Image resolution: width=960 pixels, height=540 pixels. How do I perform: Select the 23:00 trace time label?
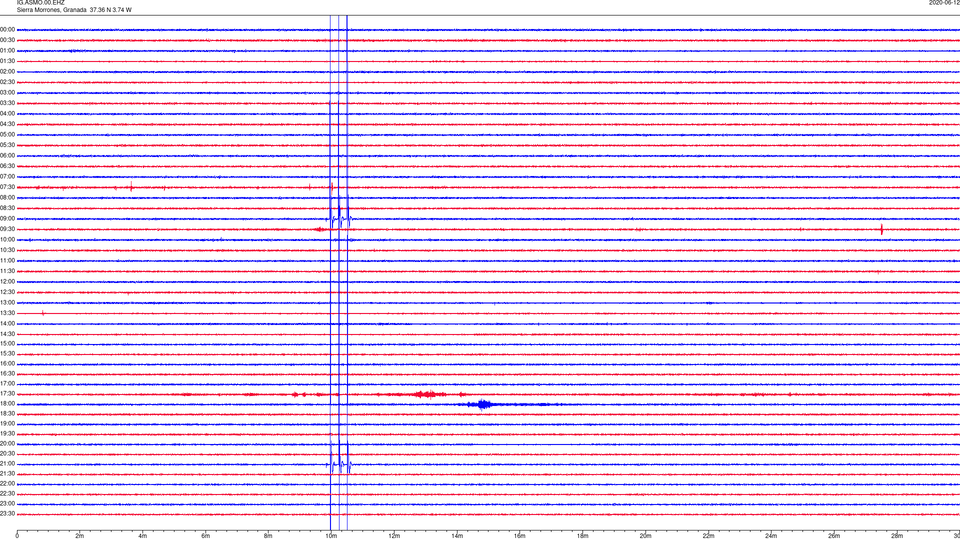pyautogui.click(x=7, y=504)
